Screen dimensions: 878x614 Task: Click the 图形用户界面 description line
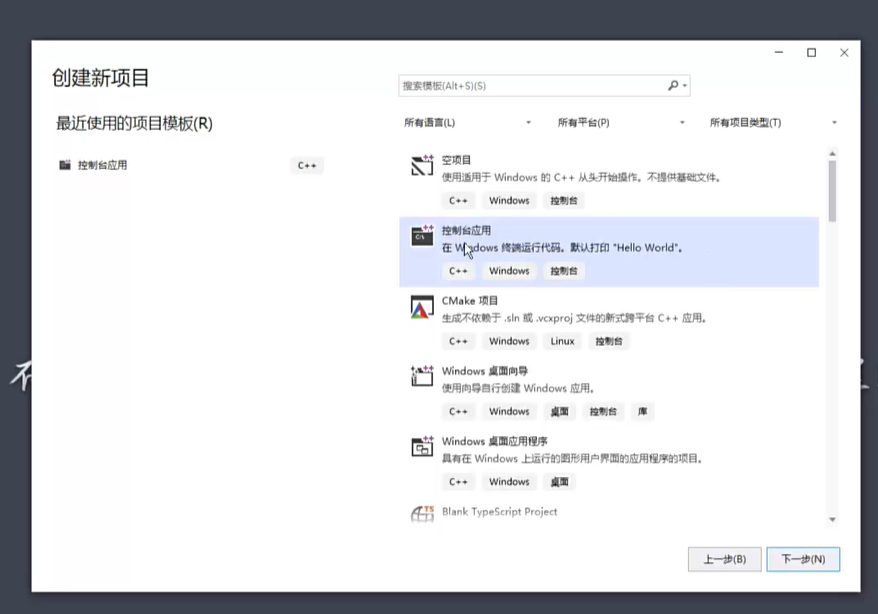click(572, 459)
